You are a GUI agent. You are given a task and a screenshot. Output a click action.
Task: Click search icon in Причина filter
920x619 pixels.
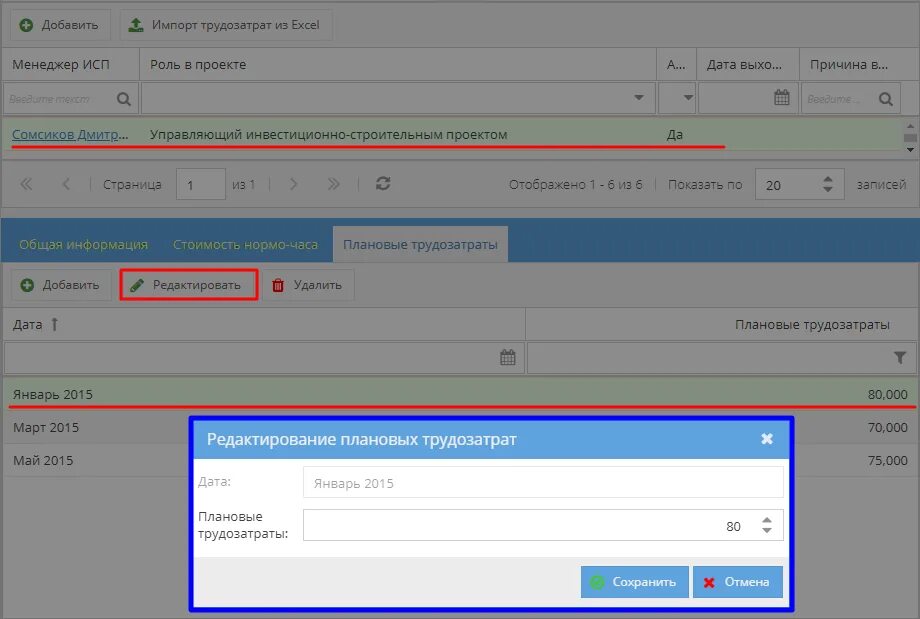click(x=886, y=99)
